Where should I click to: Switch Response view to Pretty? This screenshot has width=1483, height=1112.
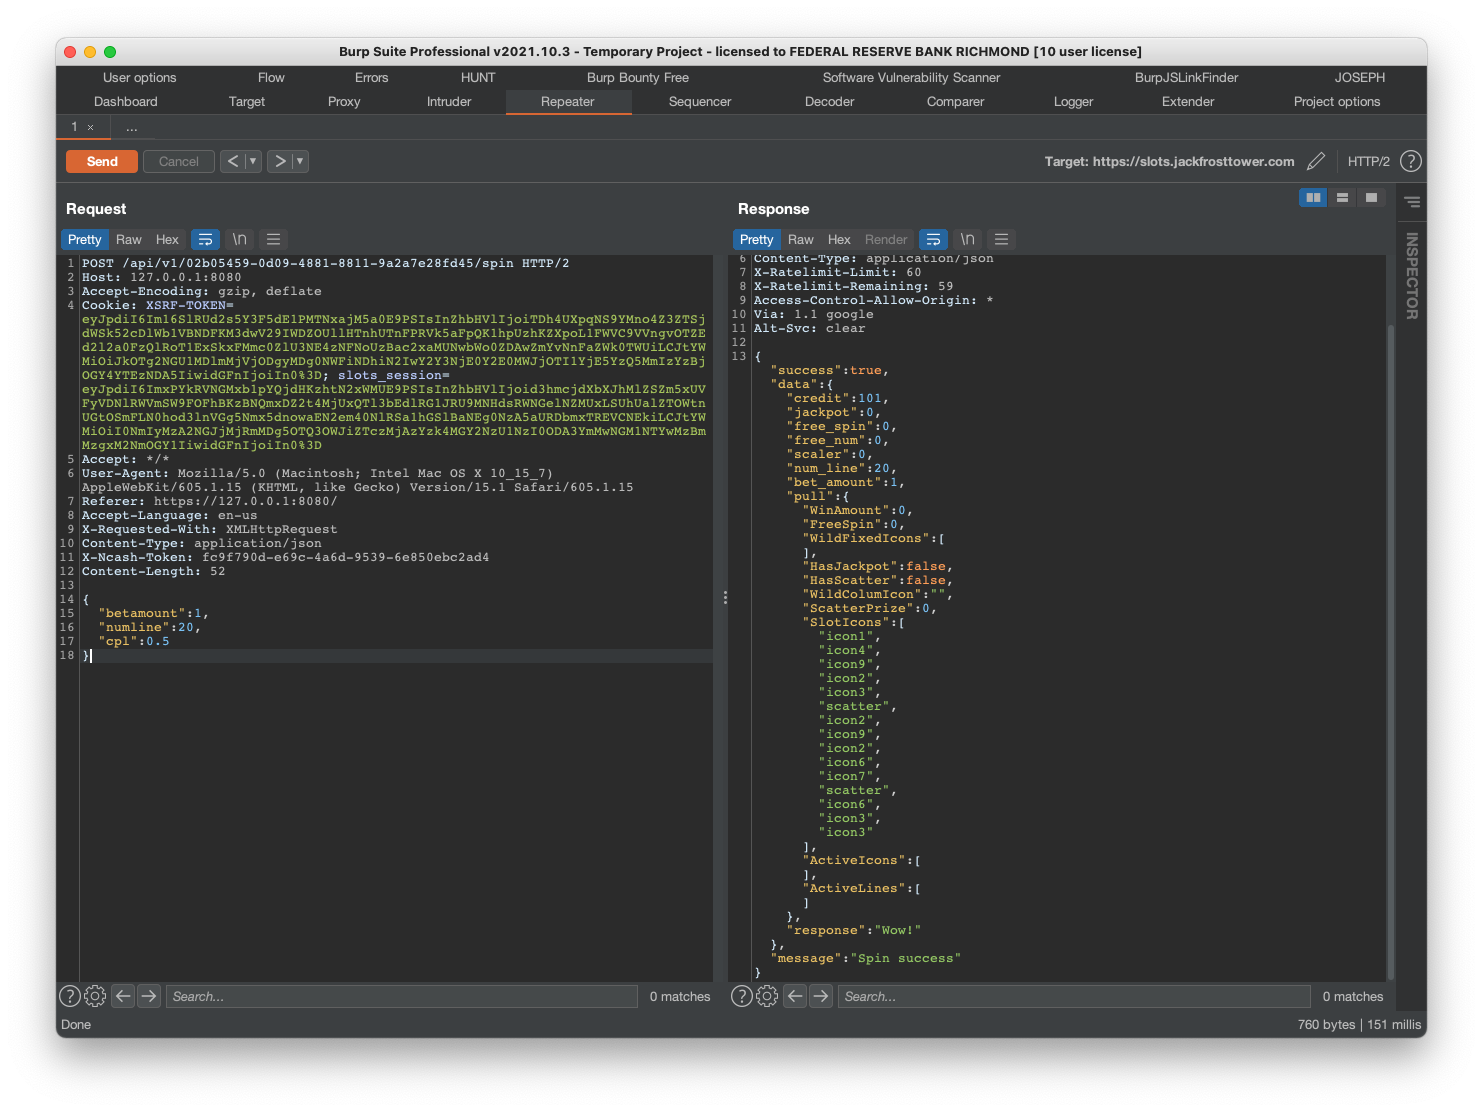[757, 239]
